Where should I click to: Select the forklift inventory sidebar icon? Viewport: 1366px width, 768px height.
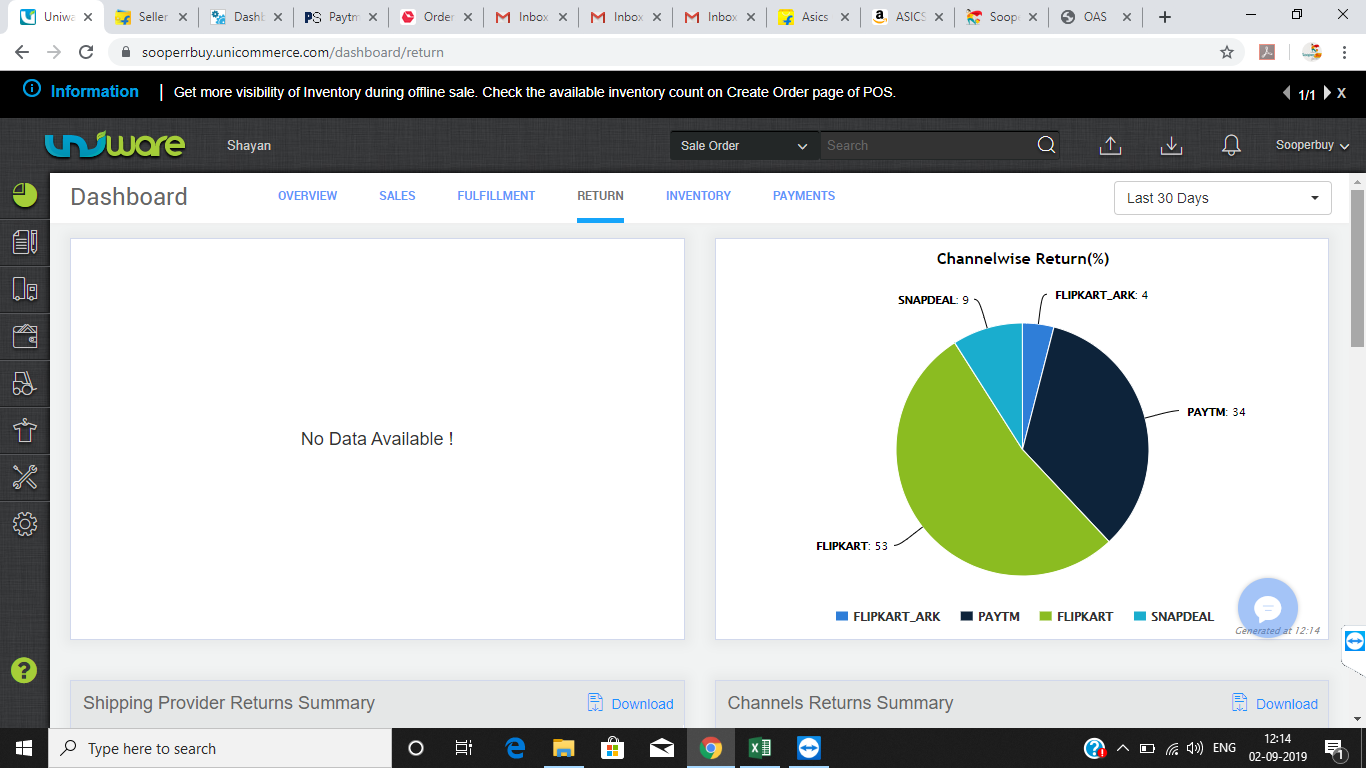25,383
